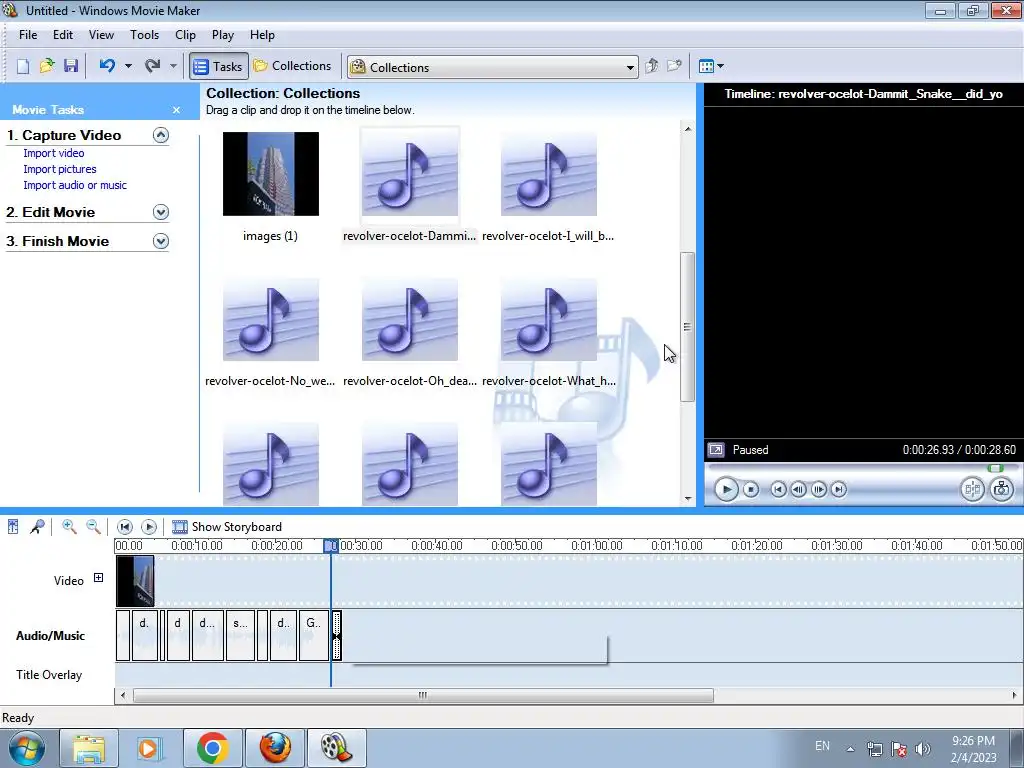The width and height of the screenshot is (1024, 768).
Task: Click the Show Storyboard button
Action: [227, 527]
